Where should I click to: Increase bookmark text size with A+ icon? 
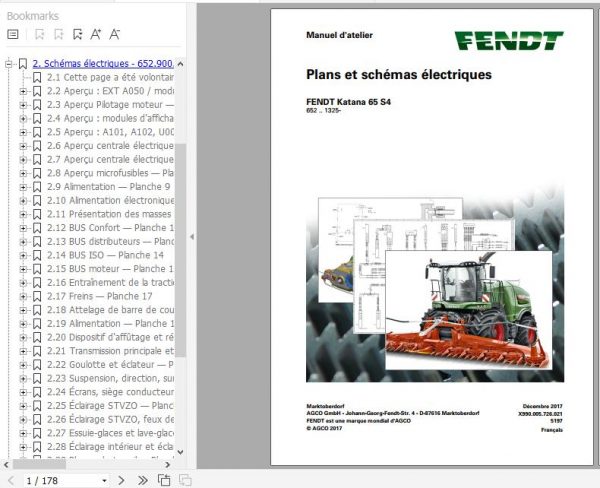(96, 34)
